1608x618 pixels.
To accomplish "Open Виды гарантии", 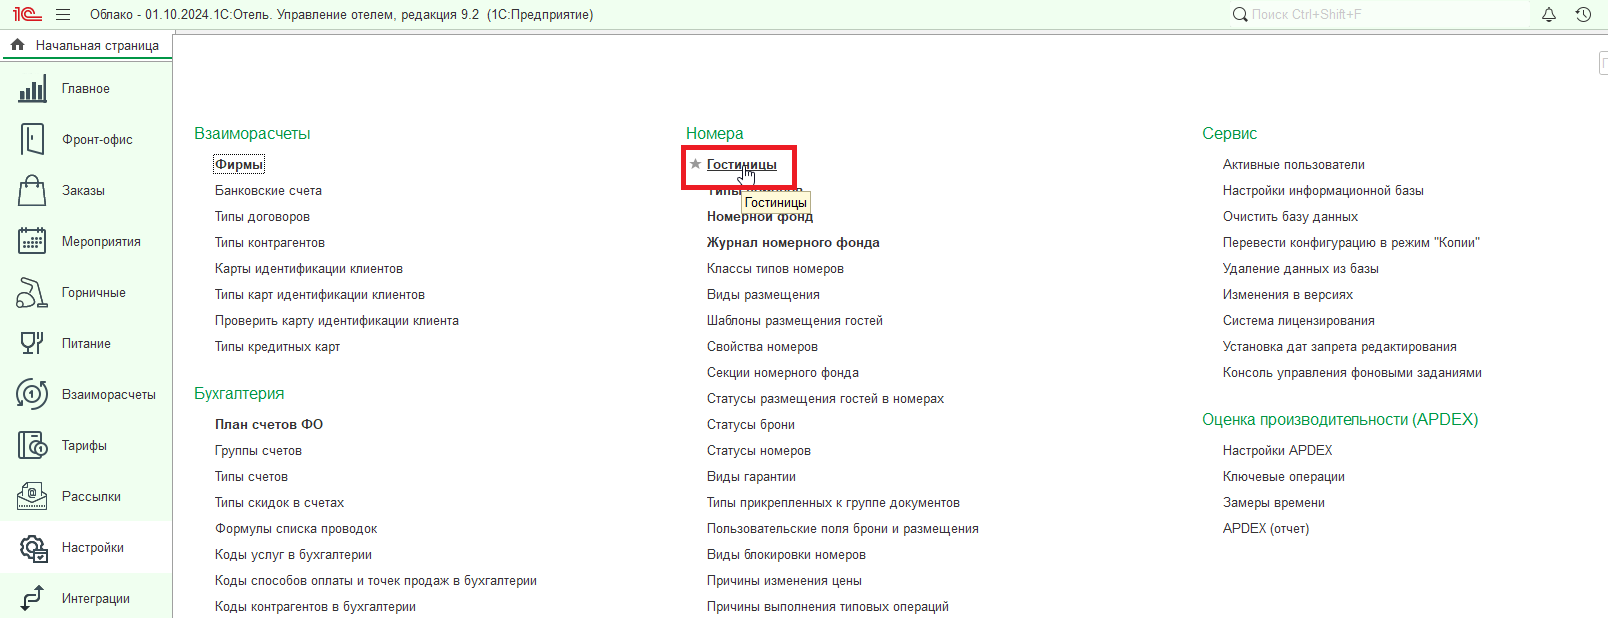I will pyautogui.click(x=751, y=477).
